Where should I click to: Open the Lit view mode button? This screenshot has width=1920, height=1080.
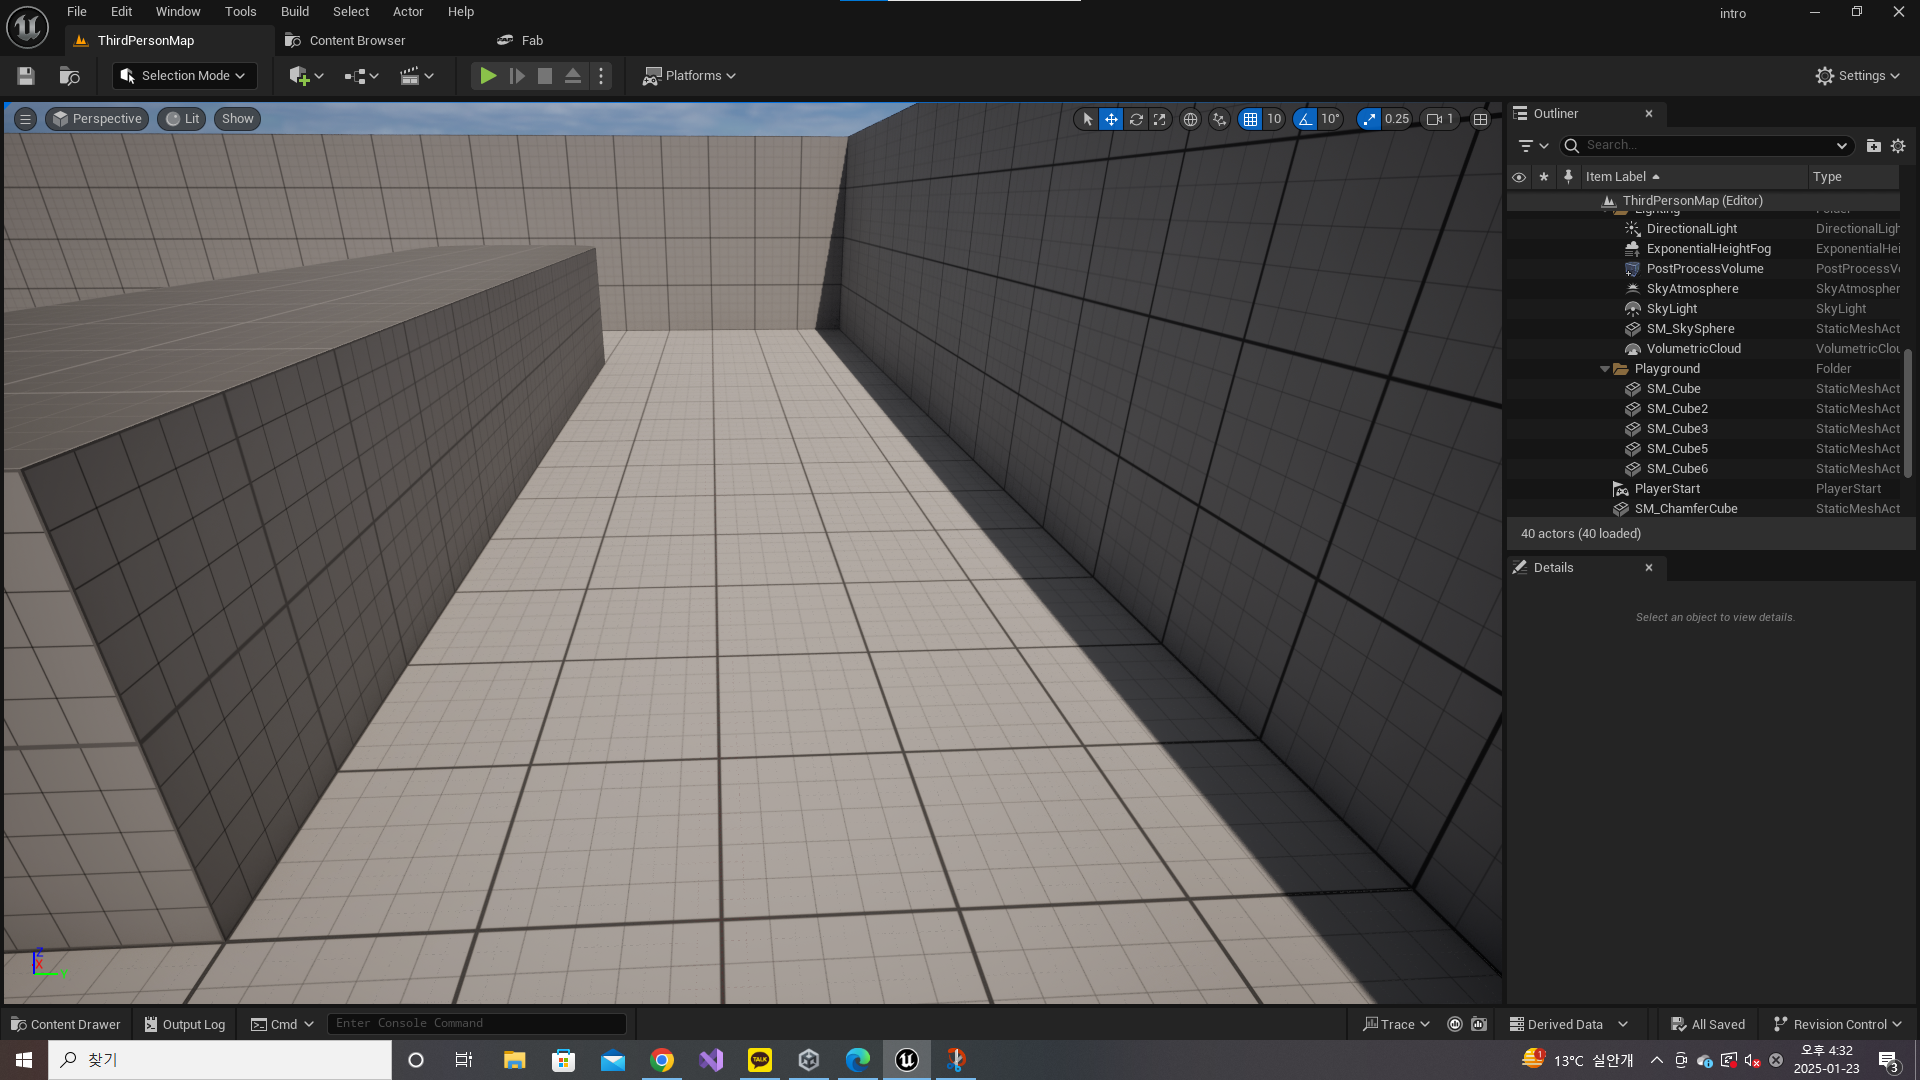point(183,119)
